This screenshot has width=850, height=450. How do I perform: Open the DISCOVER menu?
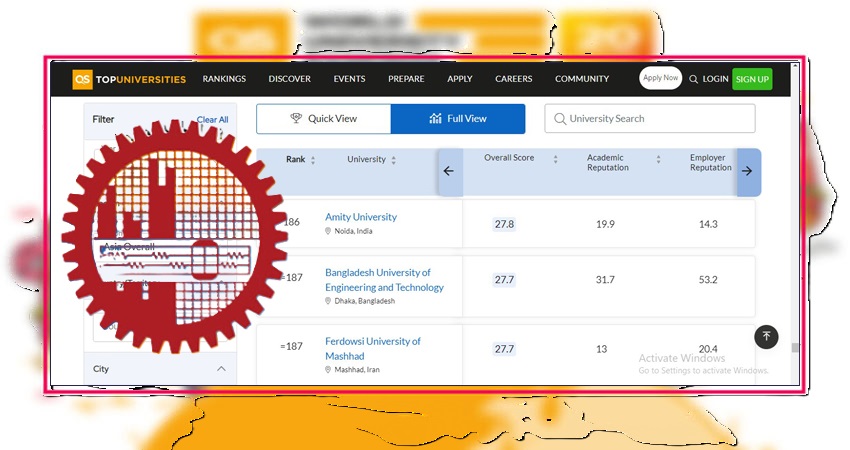(x=289, y=79)
